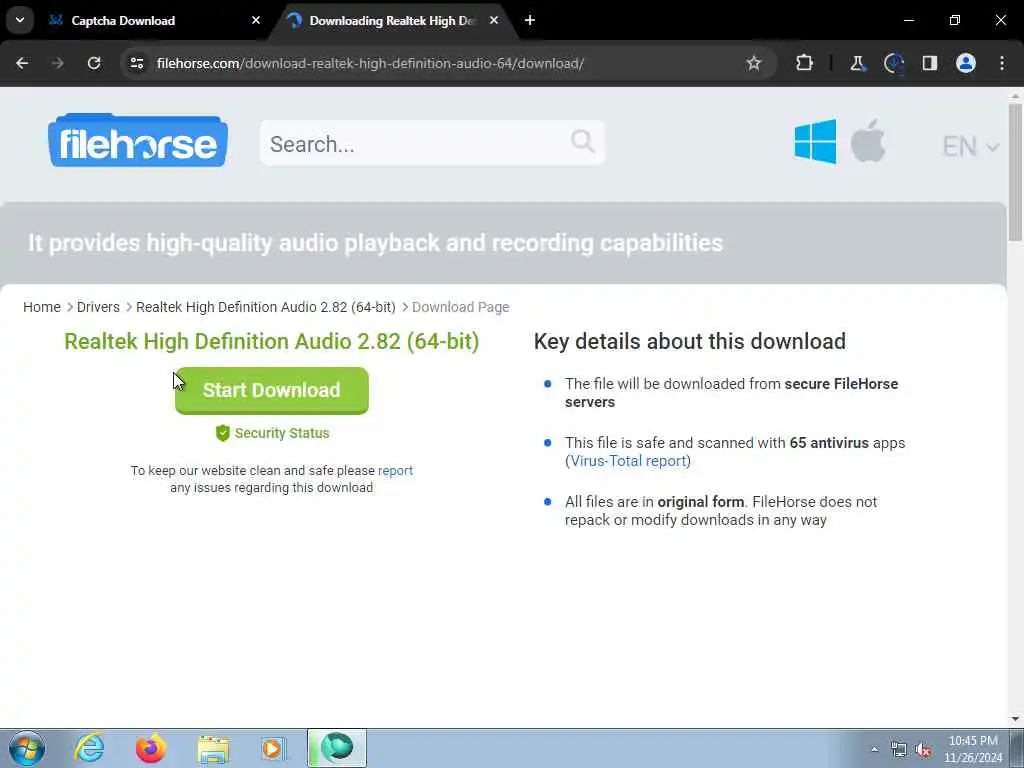1024x768 pixels.
Task: Open the browser three-dot menu
Action: [1002, 63]
